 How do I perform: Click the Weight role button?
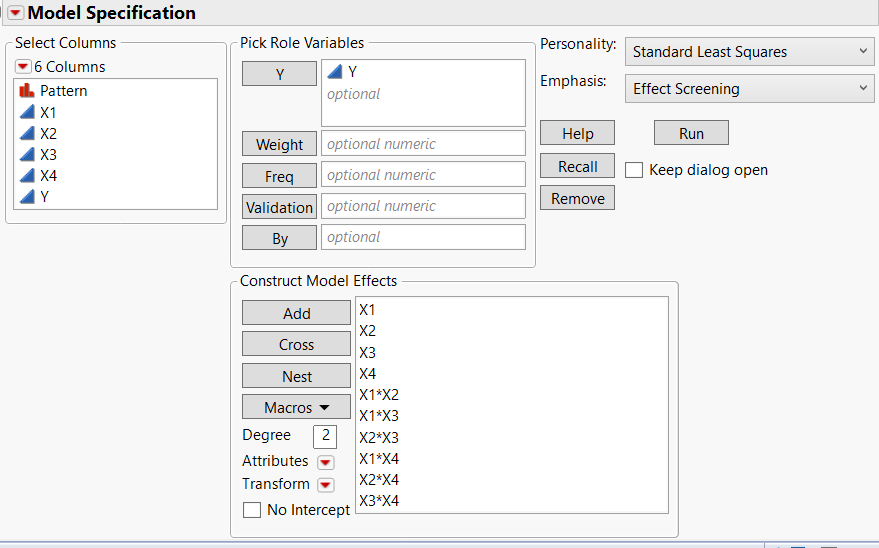pyautogui.click(x=279, y=144)
